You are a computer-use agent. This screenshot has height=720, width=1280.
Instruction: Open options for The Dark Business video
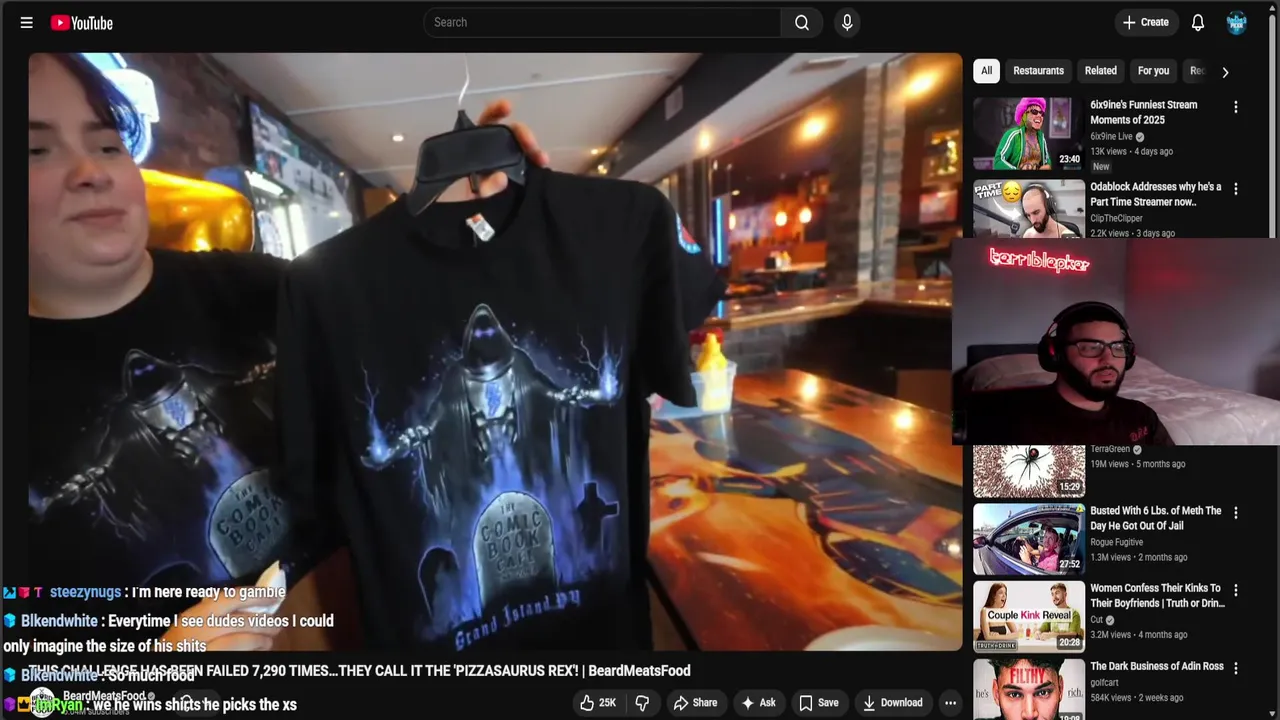point(1236,668)
